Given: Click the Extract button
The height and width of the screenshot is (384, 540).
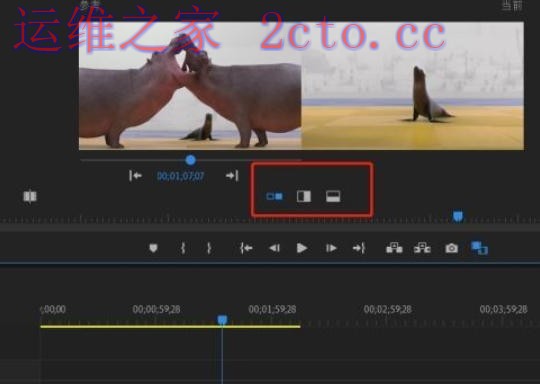Looking at the screenshot, I should 422,248.
